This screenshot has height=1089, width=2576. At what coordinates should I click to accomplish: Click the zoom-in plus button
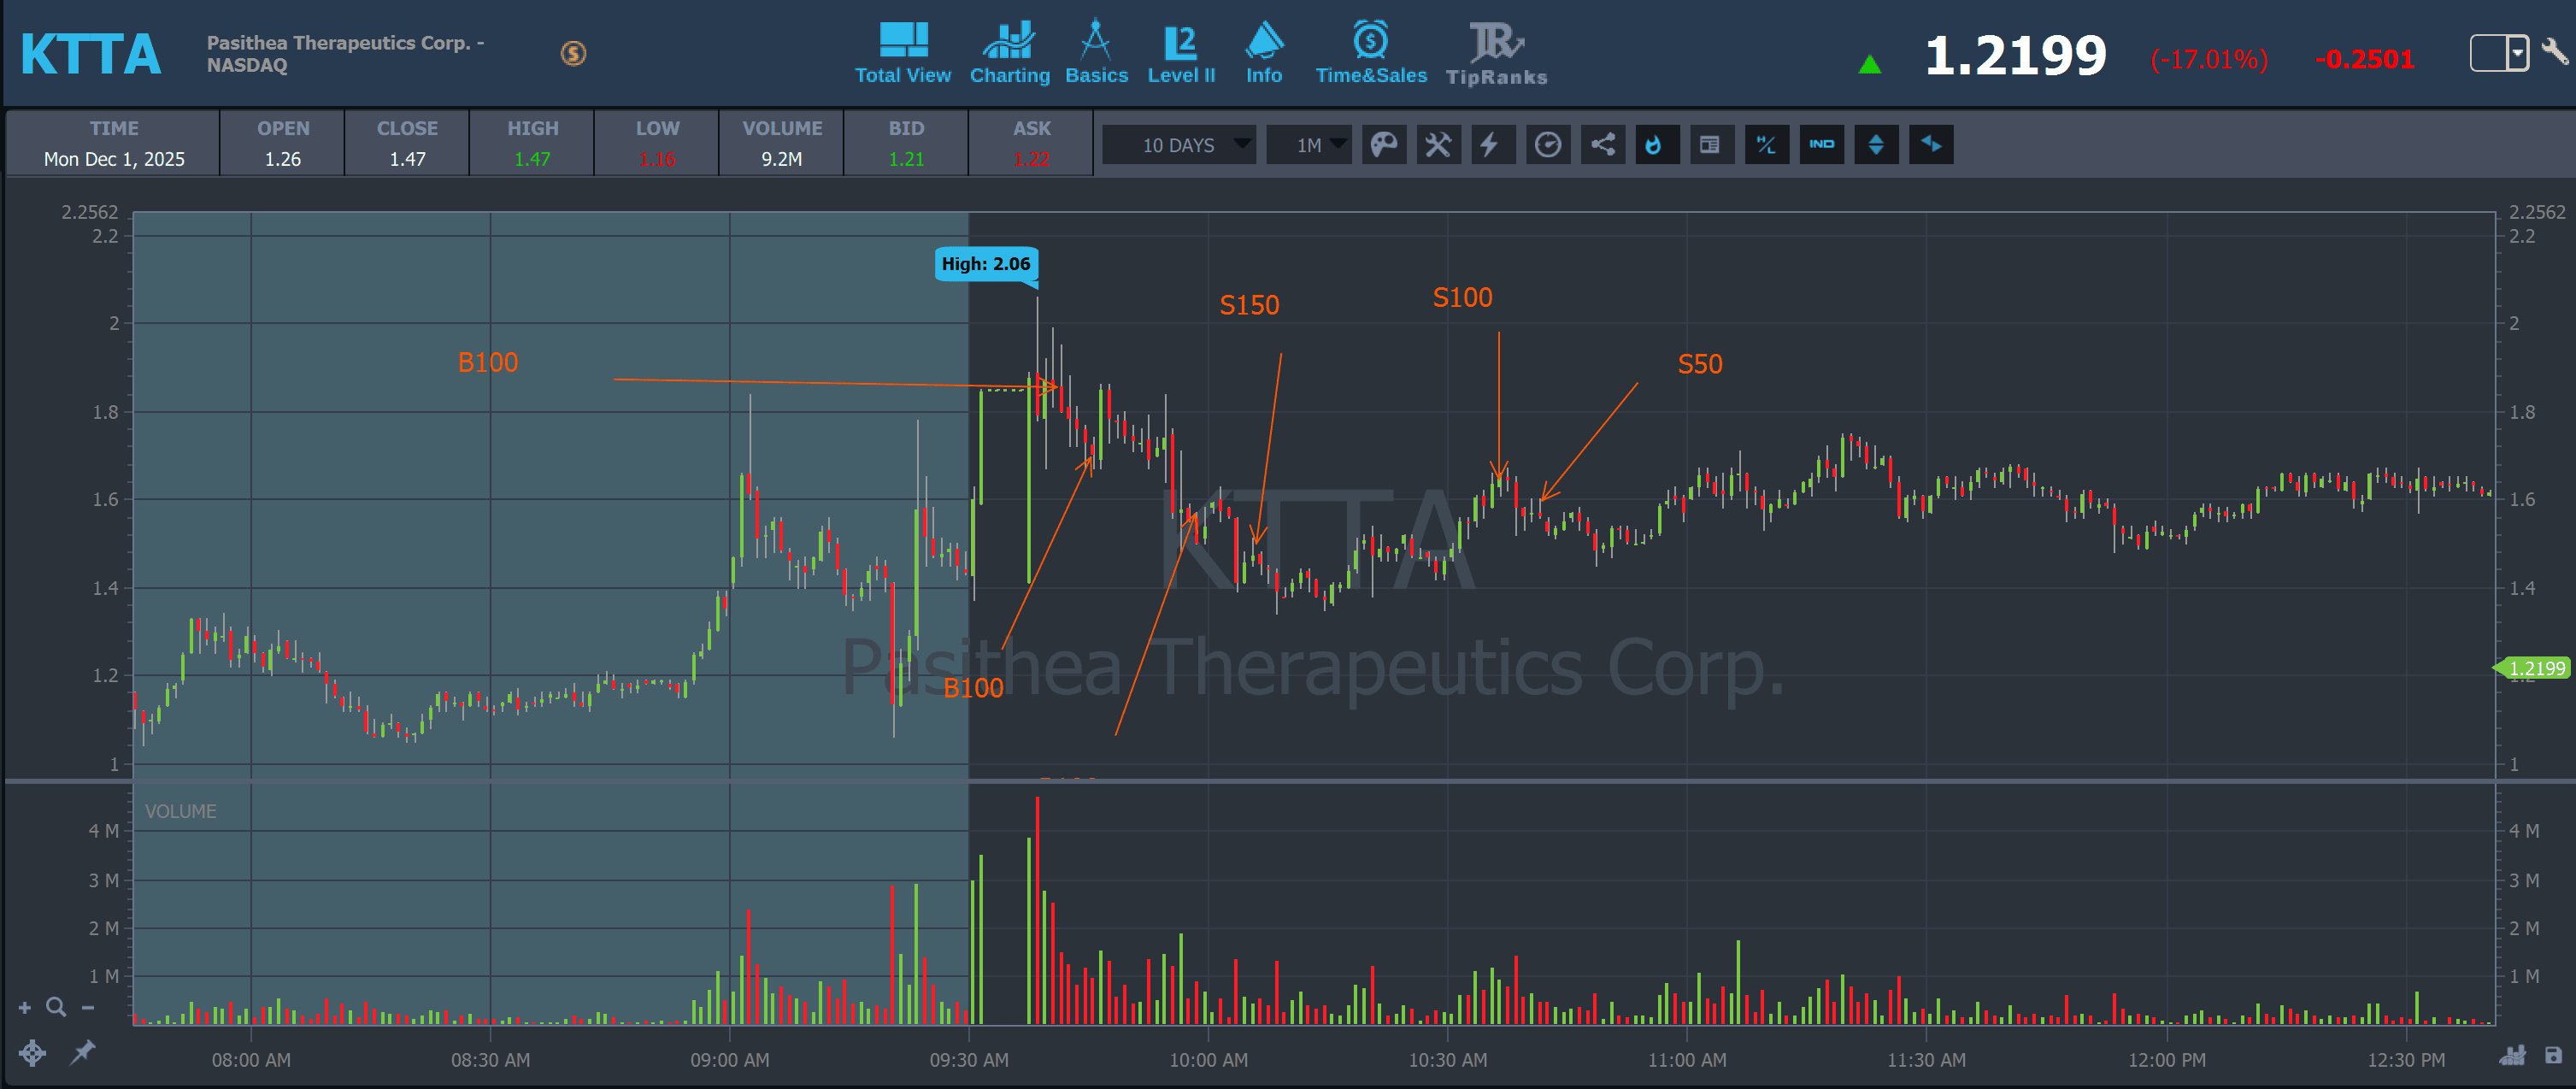coord(25,1008)
